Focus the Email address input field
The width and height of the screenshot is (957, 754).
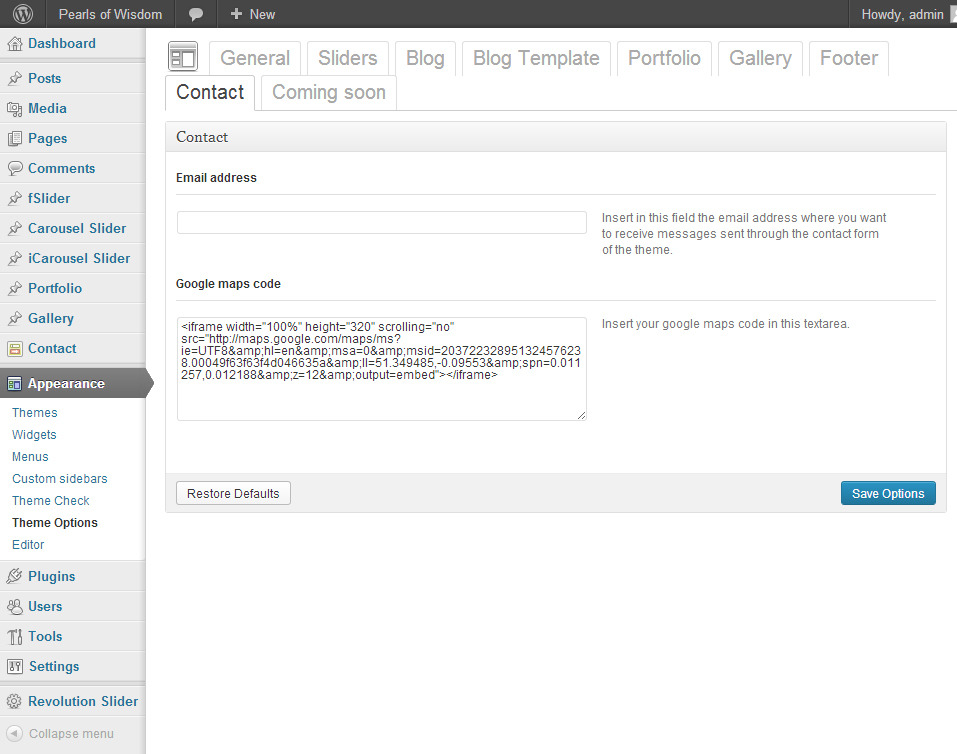(381, 222)
